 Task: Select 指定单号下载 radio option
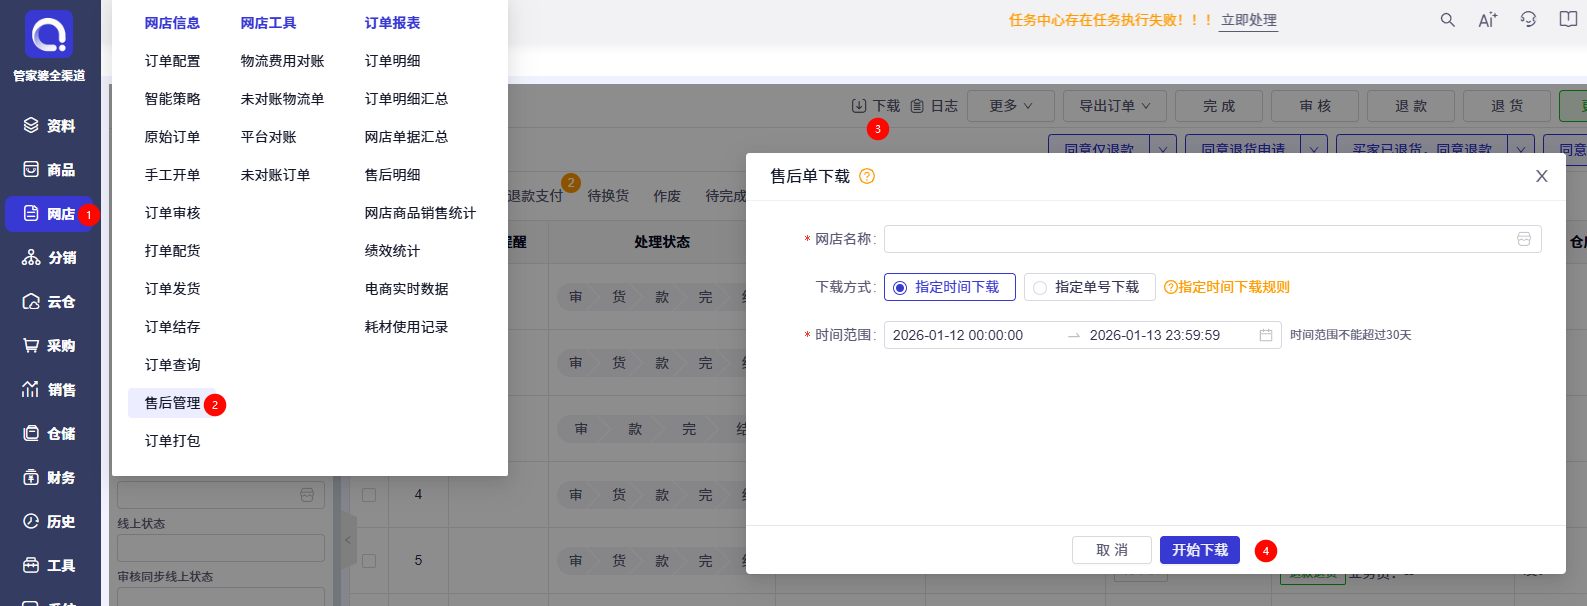[1089, 287]
